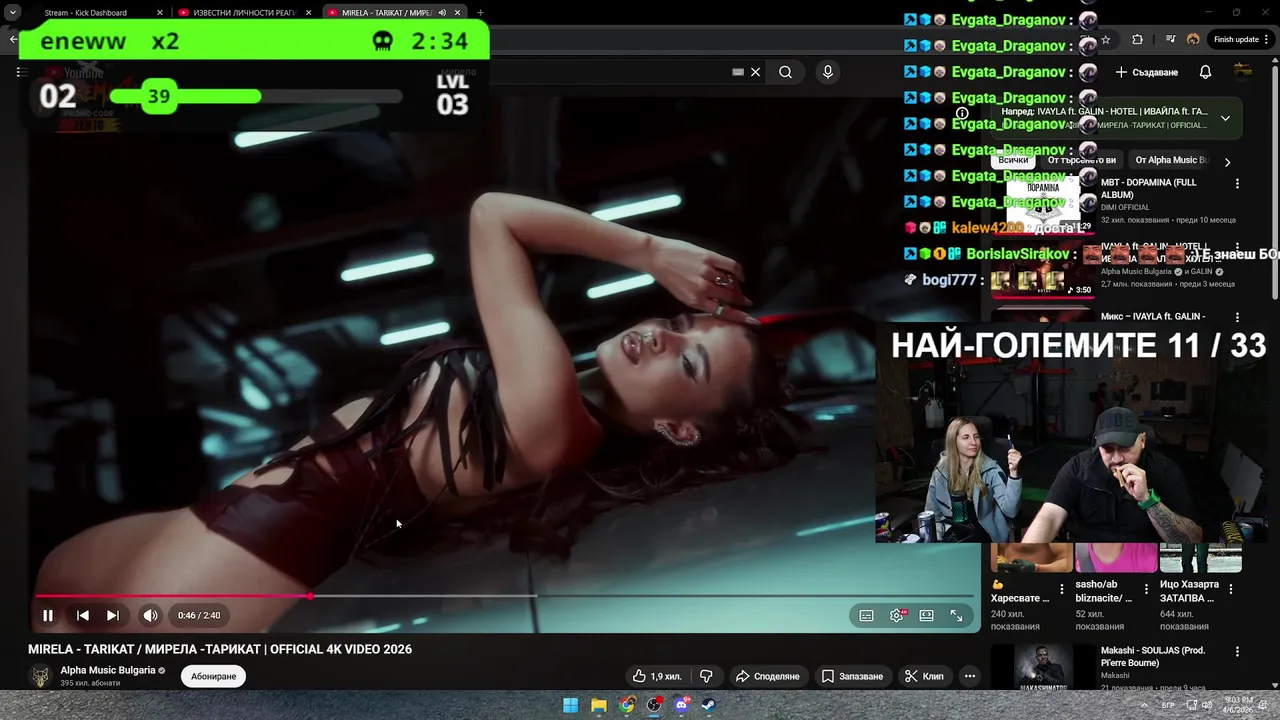Viewport: 1280px width, 720px height.
Task: Click the YouTube search magnifier button
Action: 785,72
